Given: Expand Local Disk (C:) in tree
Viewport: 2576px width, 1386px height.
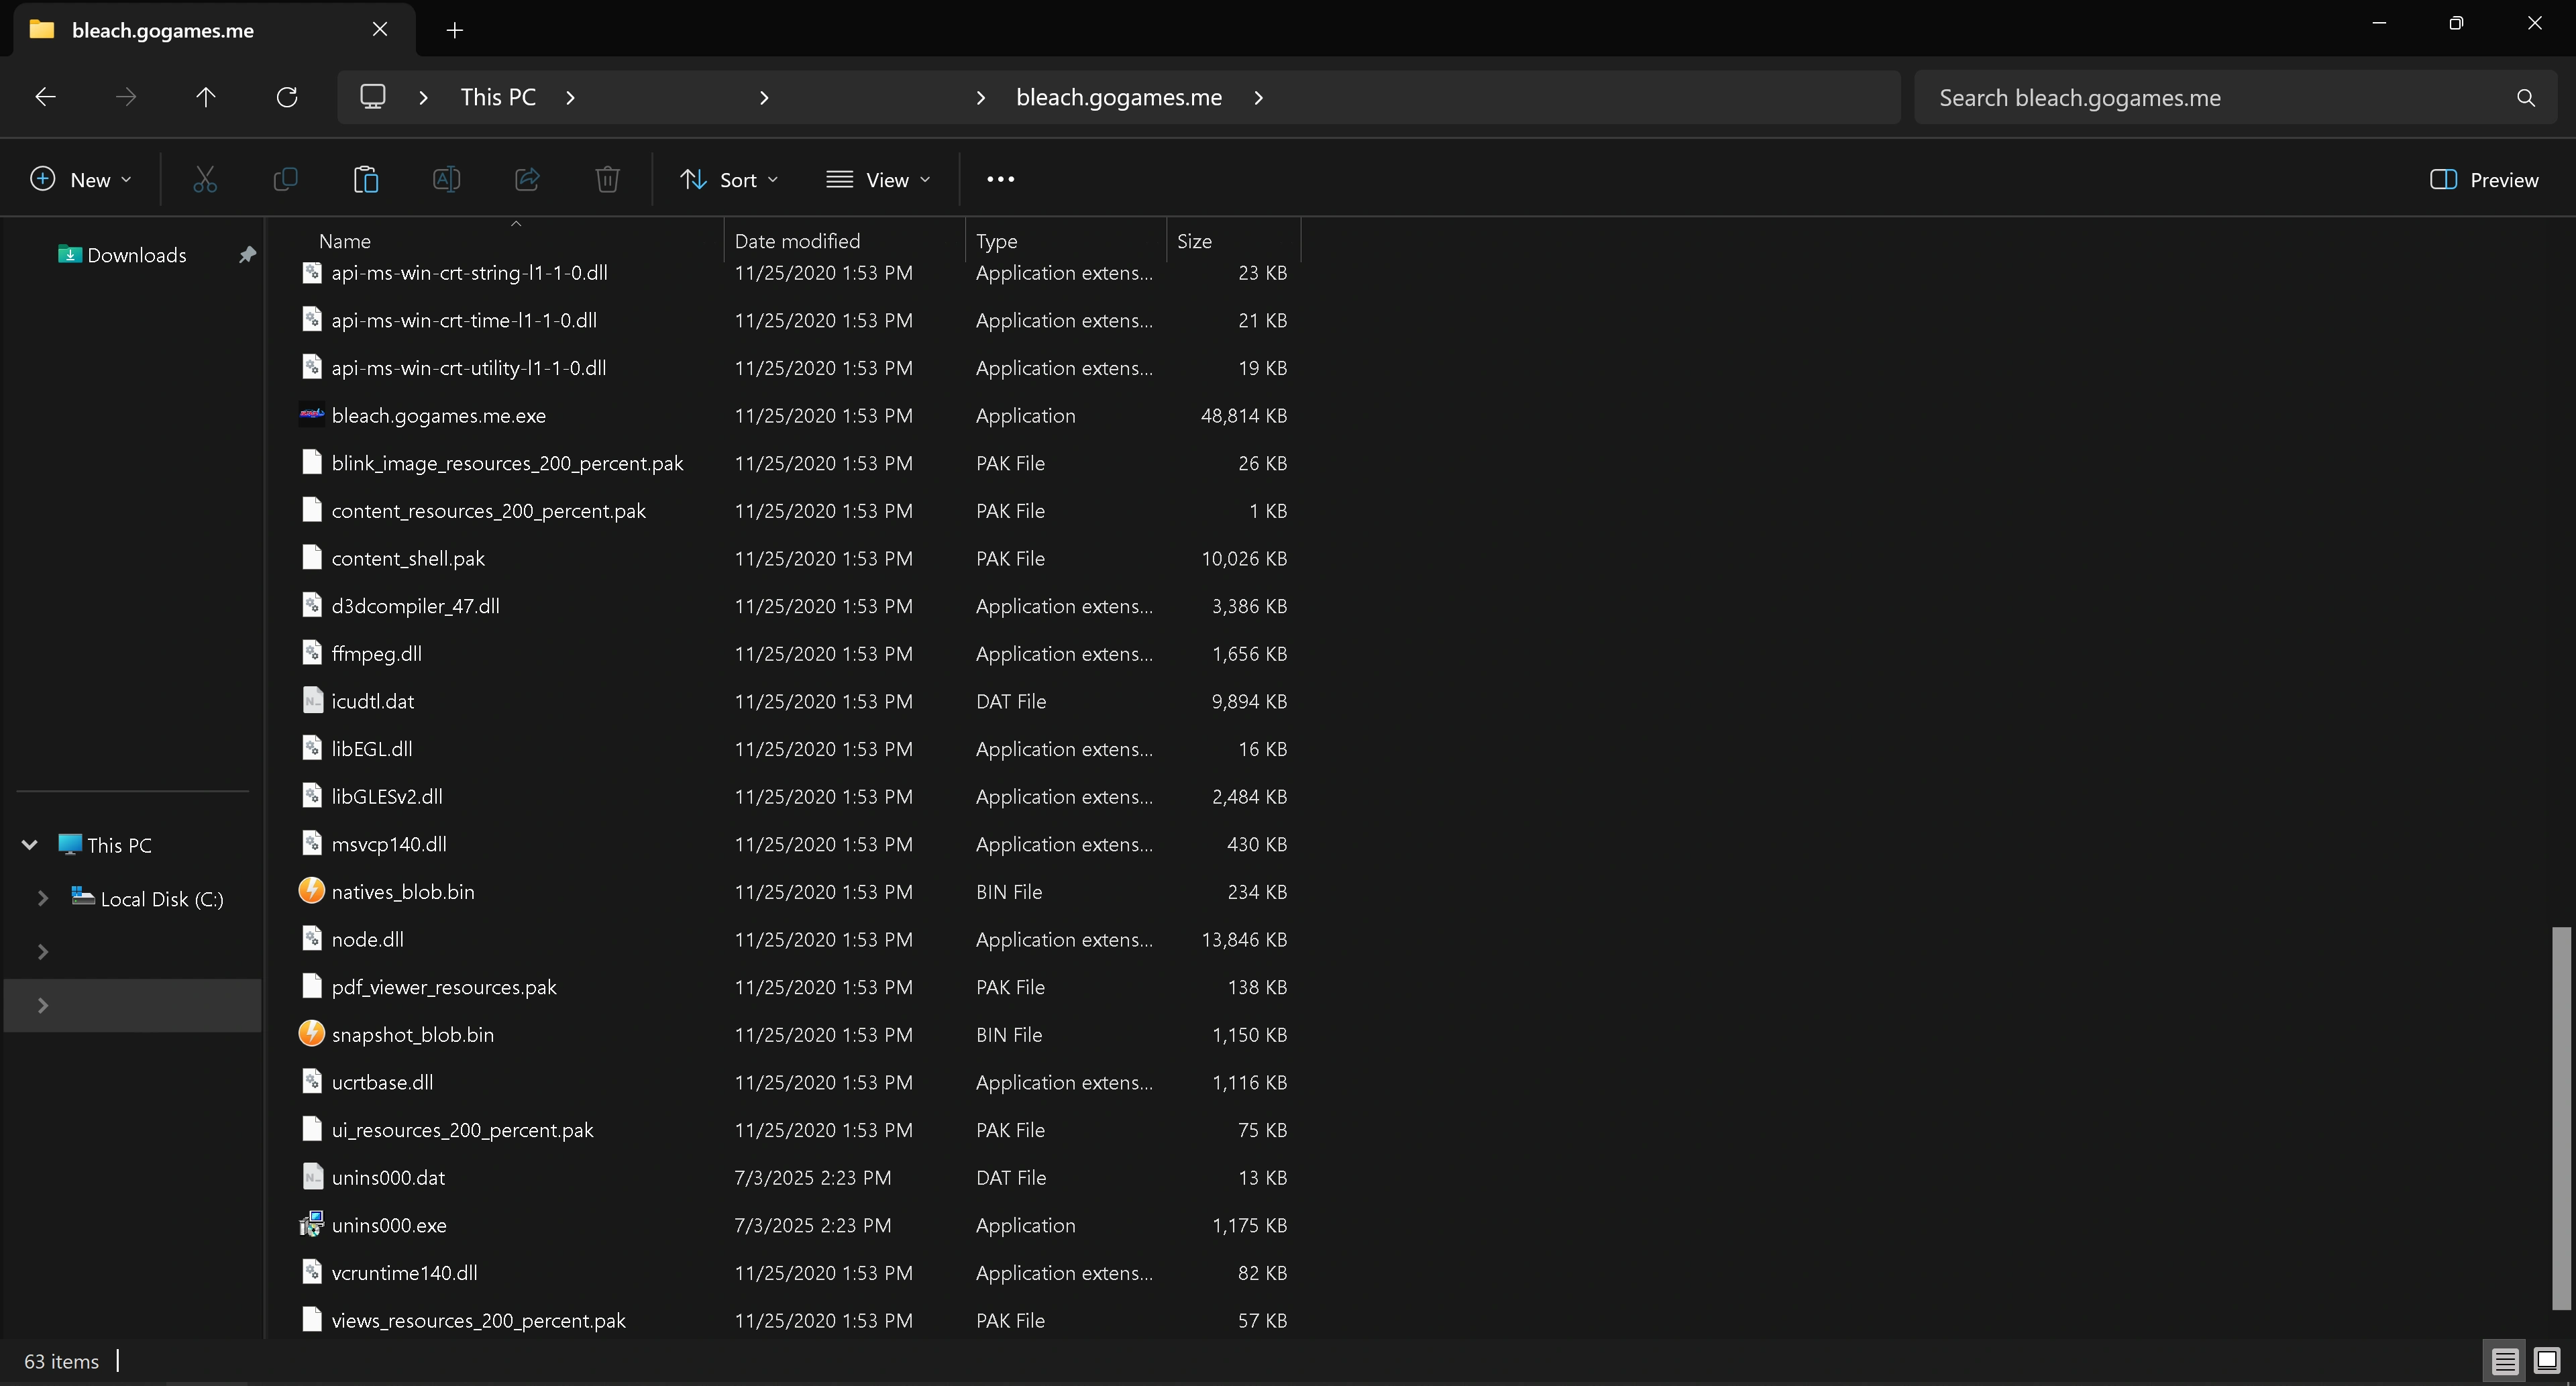Looking at the screenshot, I should (x=43, y=899).
